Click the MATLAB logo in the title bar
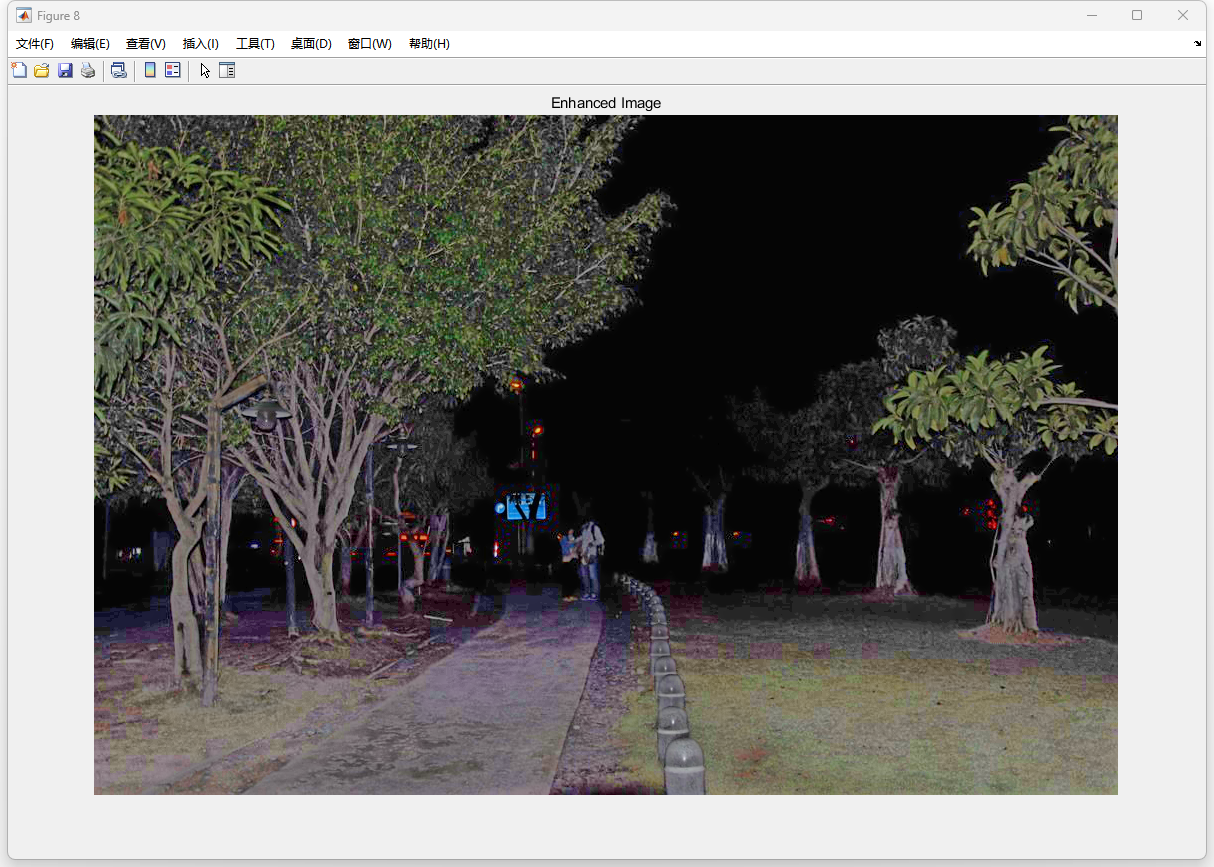Screen dimensions: 1214x867 [x=23, y=15]
